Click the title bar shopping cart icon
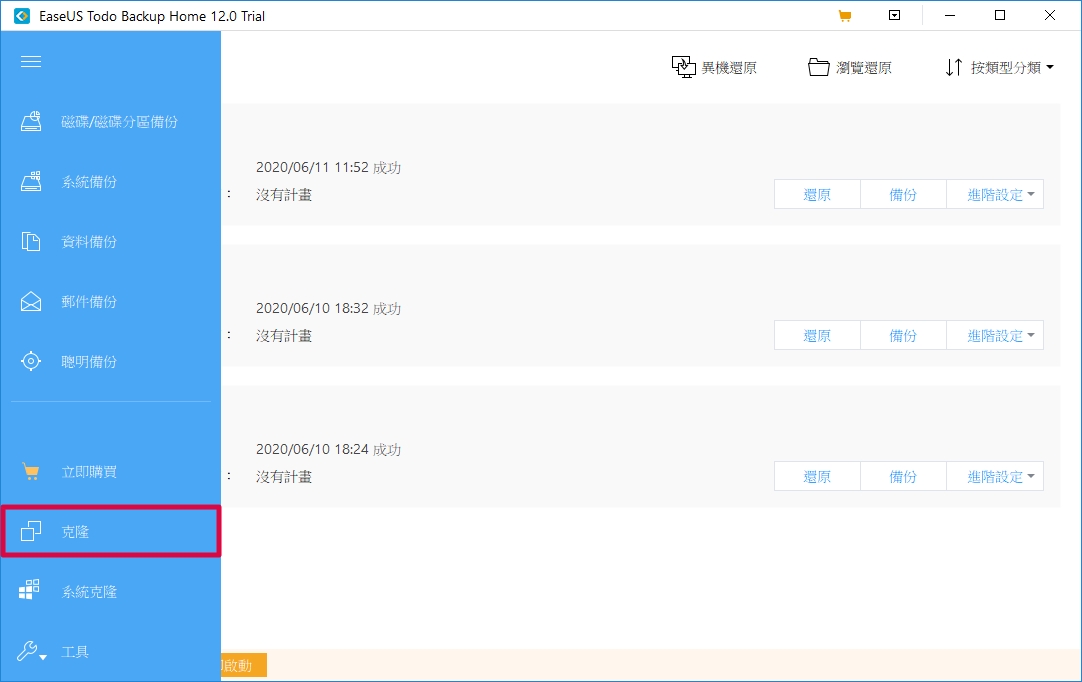1082x682 pixels. click(x=845, y=16)
